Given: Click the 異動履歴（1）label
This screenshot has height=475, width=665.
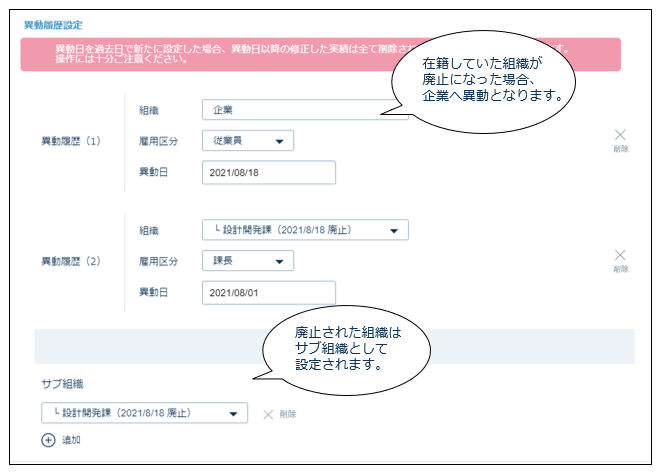Looking at the screenshot, I should click(71, 141).
